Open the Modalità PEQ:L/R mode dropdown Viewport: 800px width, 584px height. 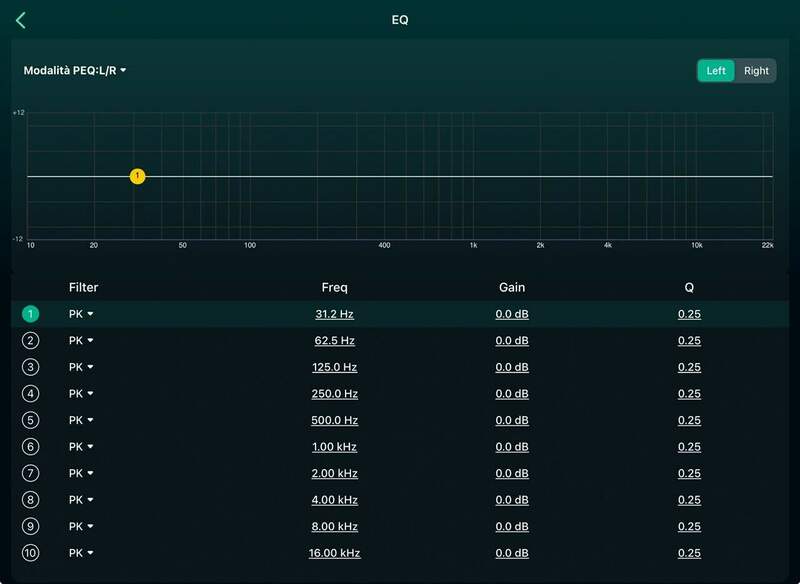(75, 71)
